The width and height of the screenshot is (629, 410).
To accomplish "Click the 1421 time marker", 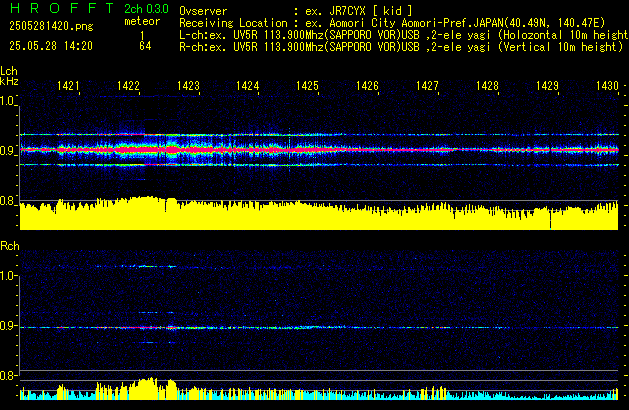I will coord(68,86).
